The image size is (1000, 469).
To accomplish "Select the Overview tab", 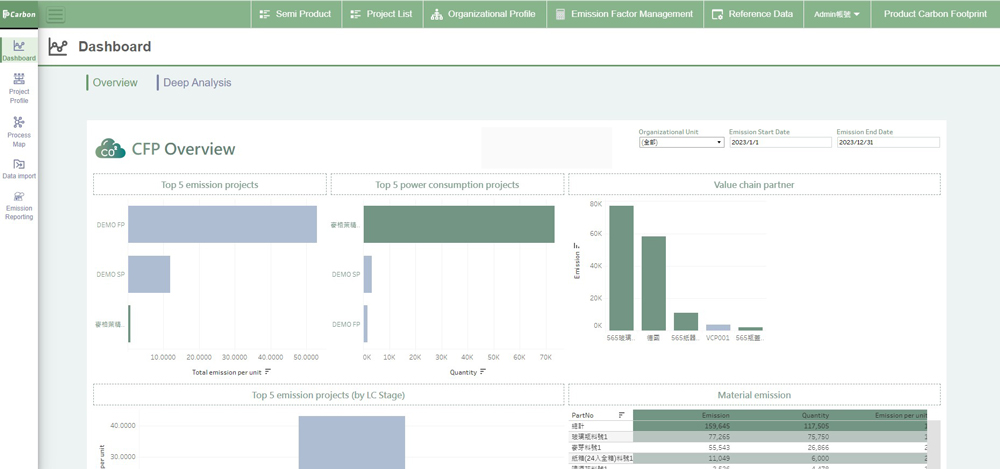I will coord(115,83).
